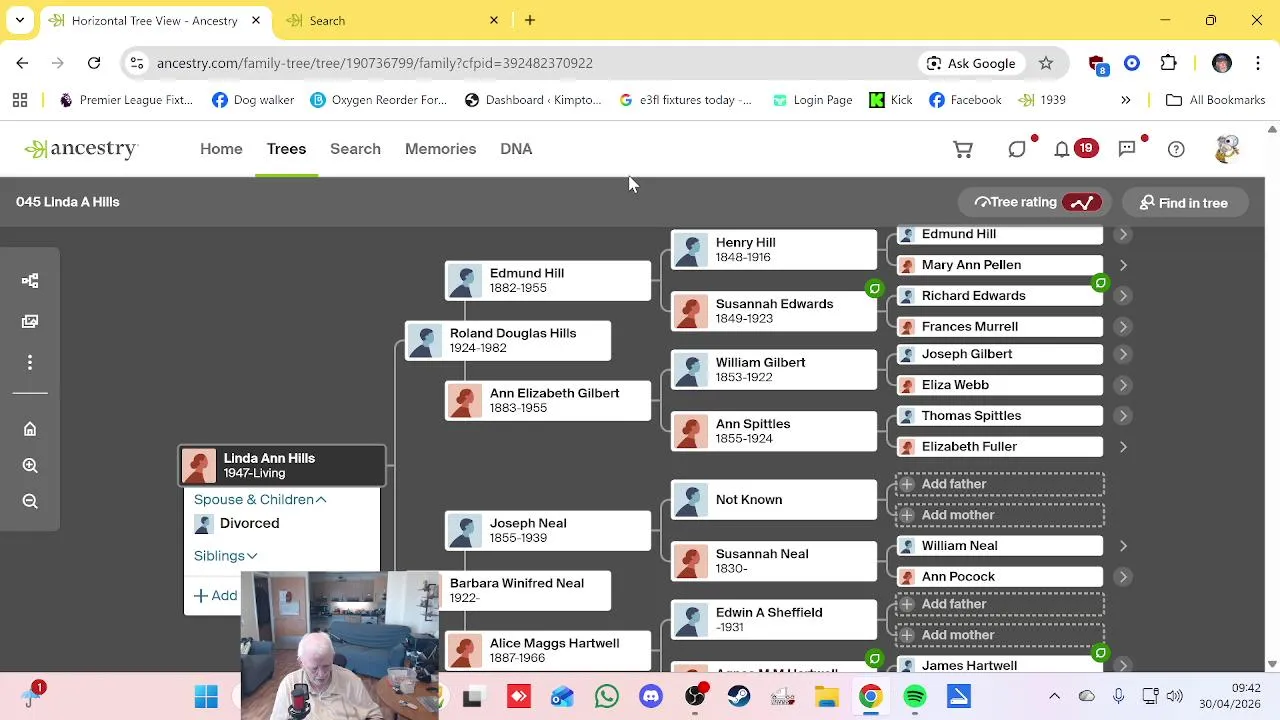Open the three-dot more options menu
Image resolution: width=1280 pixels, height=720 pixels.
(x=30, y=362)
